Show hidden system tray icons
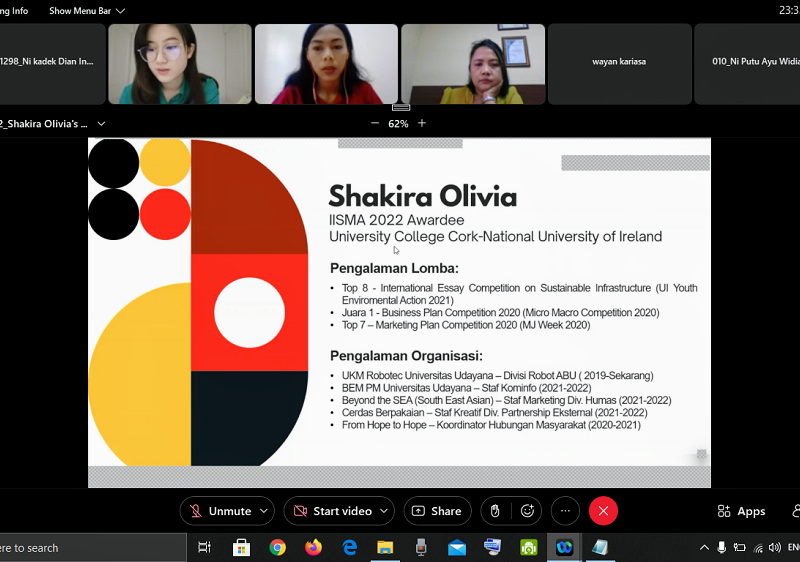This screenshot has height=562, width=800. (x=704, y=548)
